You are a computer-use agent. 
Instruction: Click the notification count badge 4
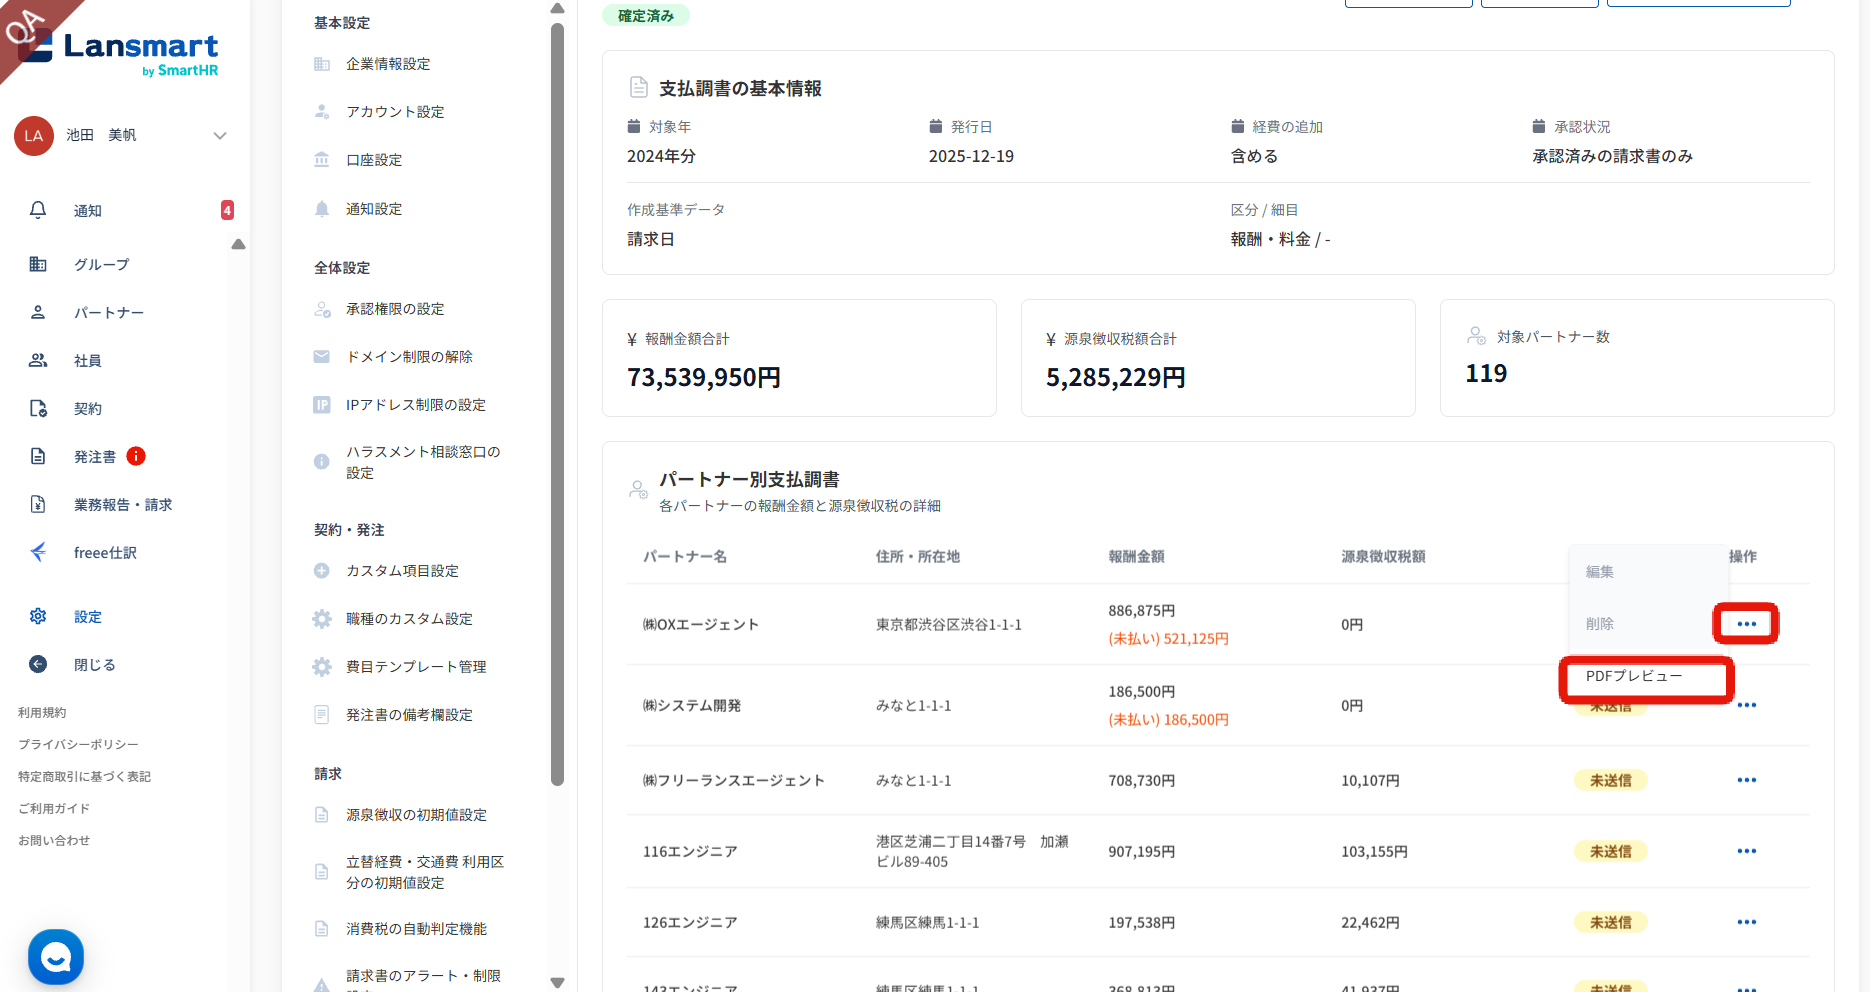coord(227,210)
